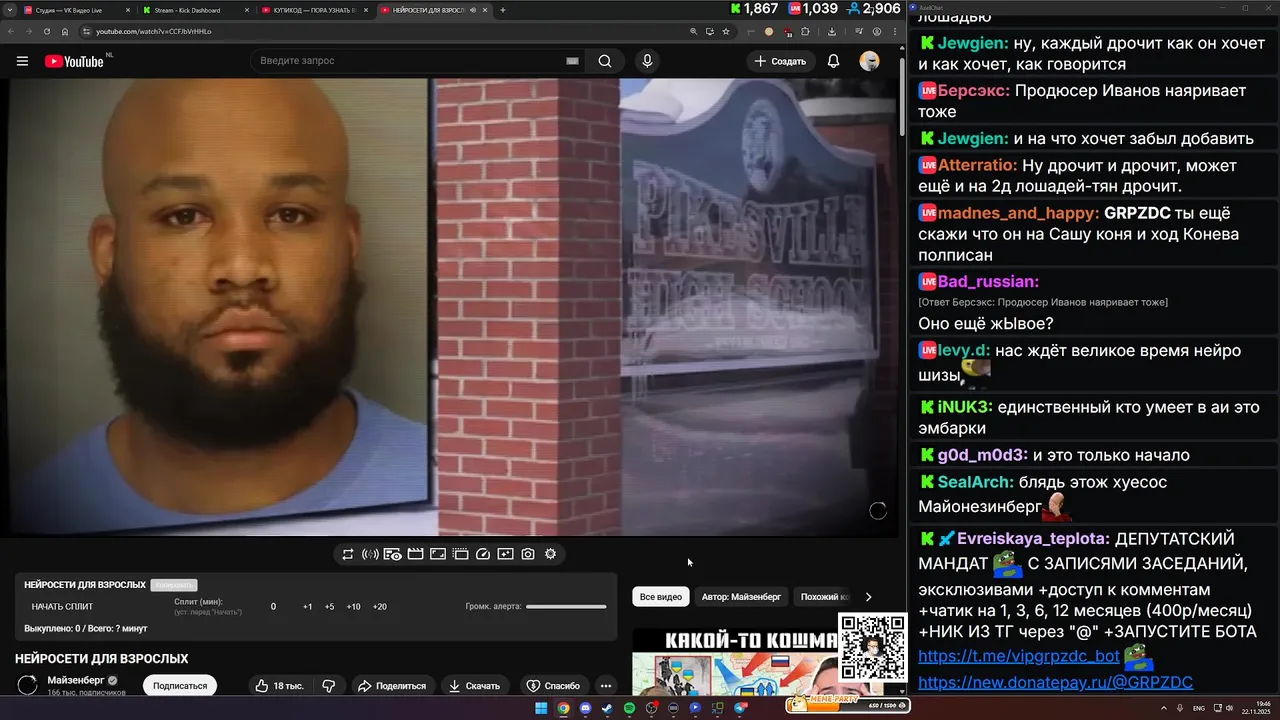Image resolution: width=1280 pixels, height=720 pixels.
Task: Switch to the КУПИКОД browser tab
Action: point(314,10)
